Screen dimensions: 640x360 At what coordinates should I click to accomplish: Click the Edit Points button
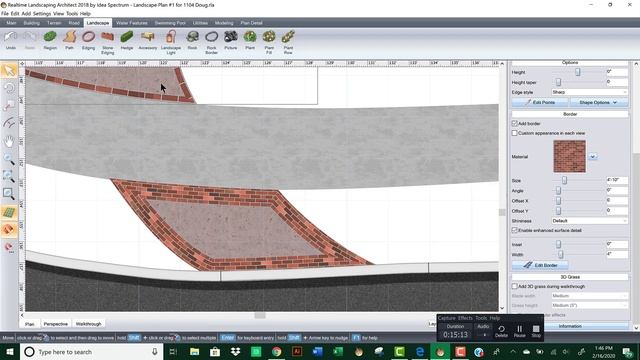540,102
